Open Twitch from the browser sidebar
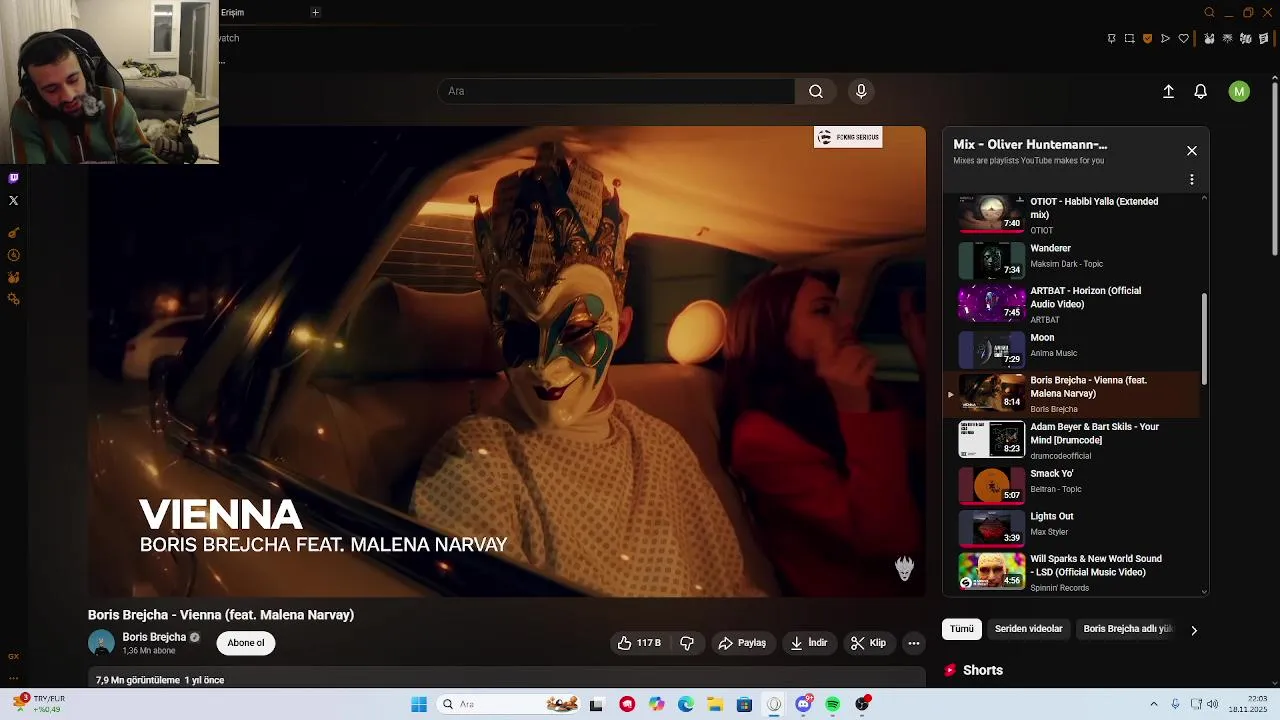Screen dimensions: 1280x720 [13, 178]
